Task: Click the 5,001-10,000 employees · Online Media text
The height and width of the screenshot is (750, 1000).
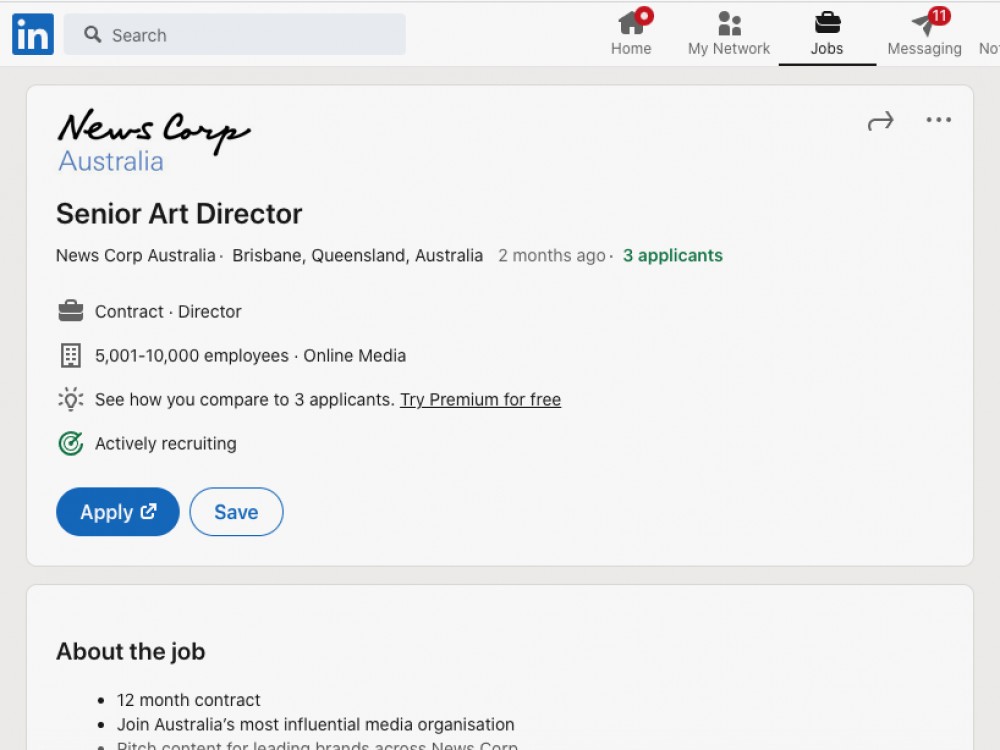Action: pos(251,356)
